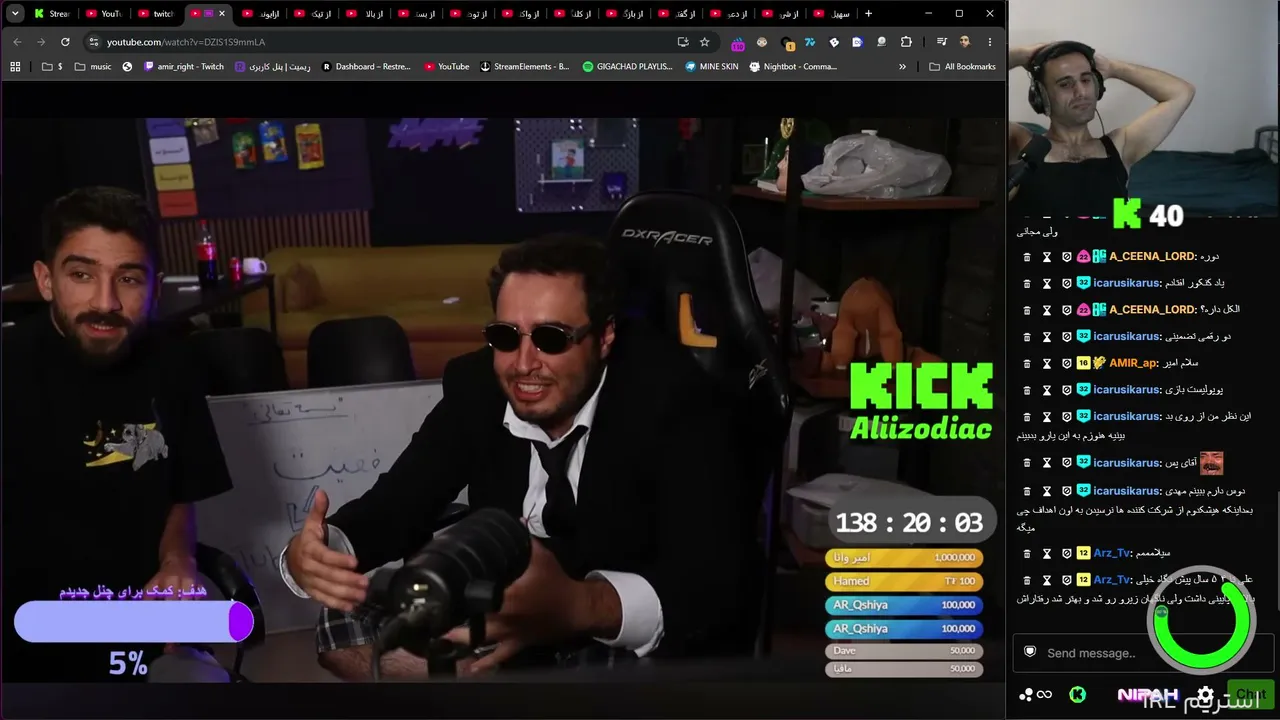Open the All Bookmarks folder
Screen dimensions: 1280x720
pyautogui.click(x=962, y=67)
